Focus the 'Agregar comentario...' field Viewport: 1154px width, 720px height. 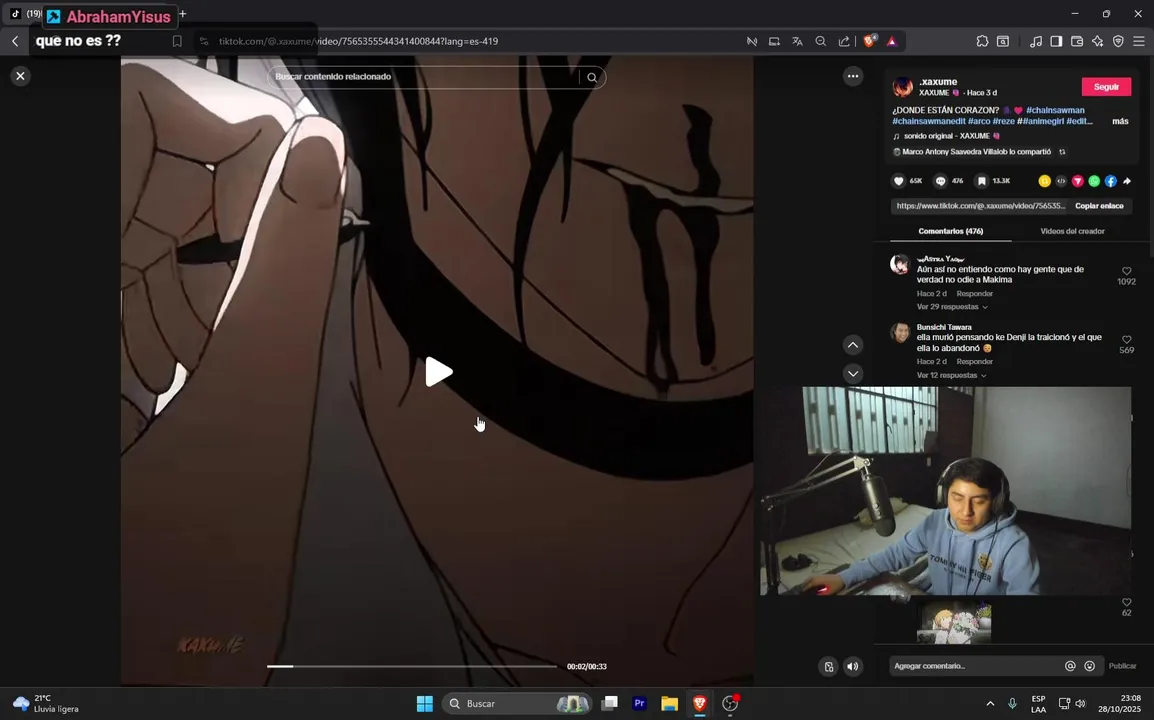[x=975, y=666]
